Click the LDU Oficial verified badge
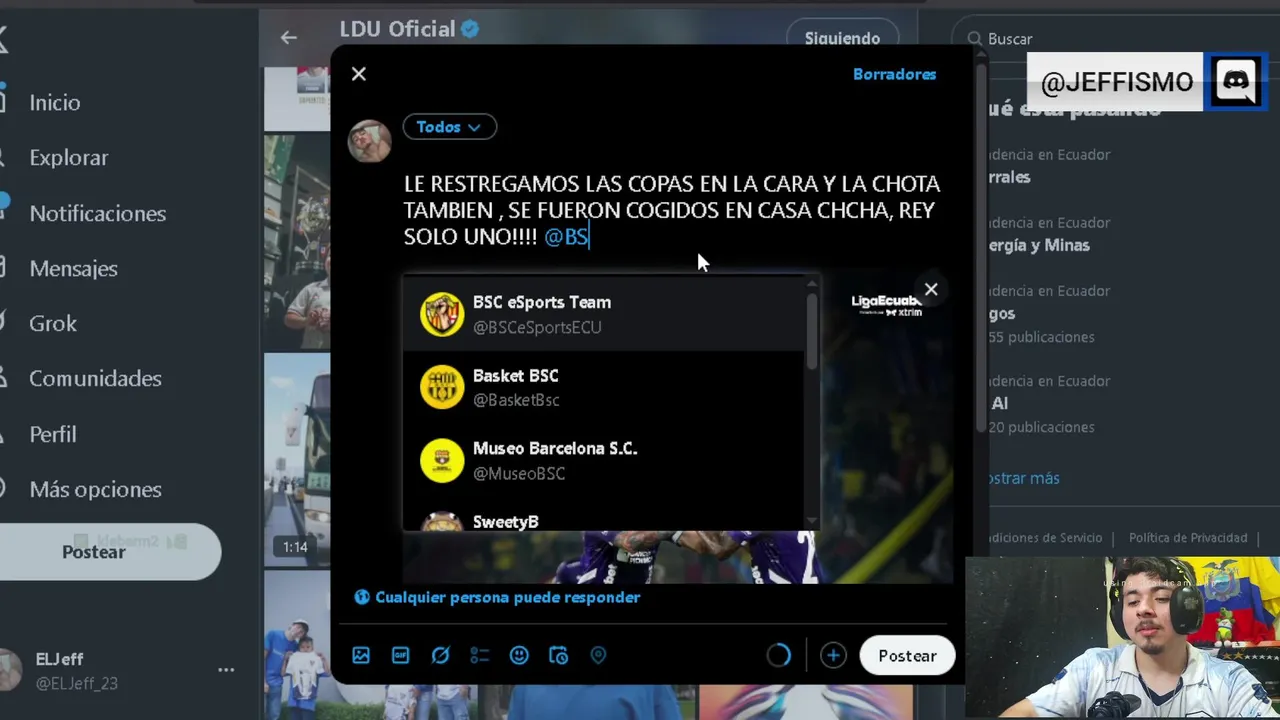Screen dimensions: 1280x720 [x=470, y=30]
